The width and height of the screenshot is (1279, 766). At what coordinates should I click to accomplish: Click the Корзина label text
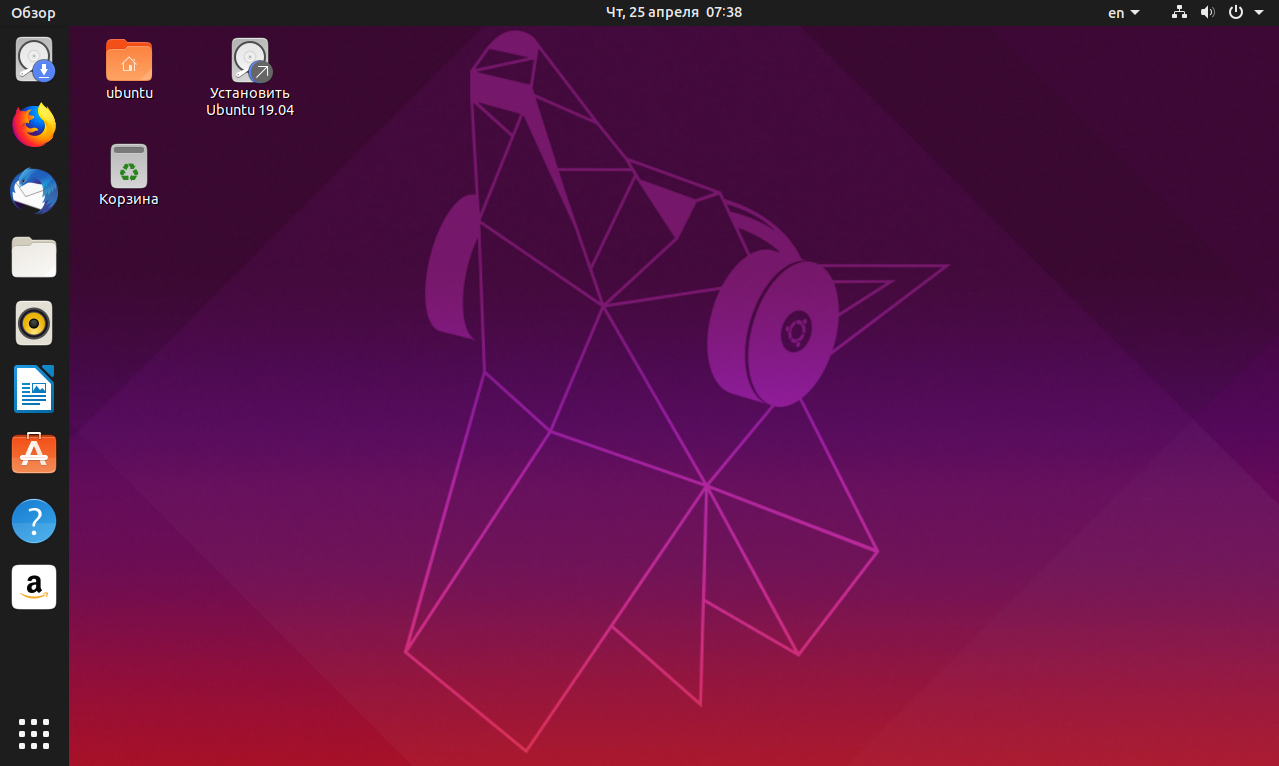[129, 199]
